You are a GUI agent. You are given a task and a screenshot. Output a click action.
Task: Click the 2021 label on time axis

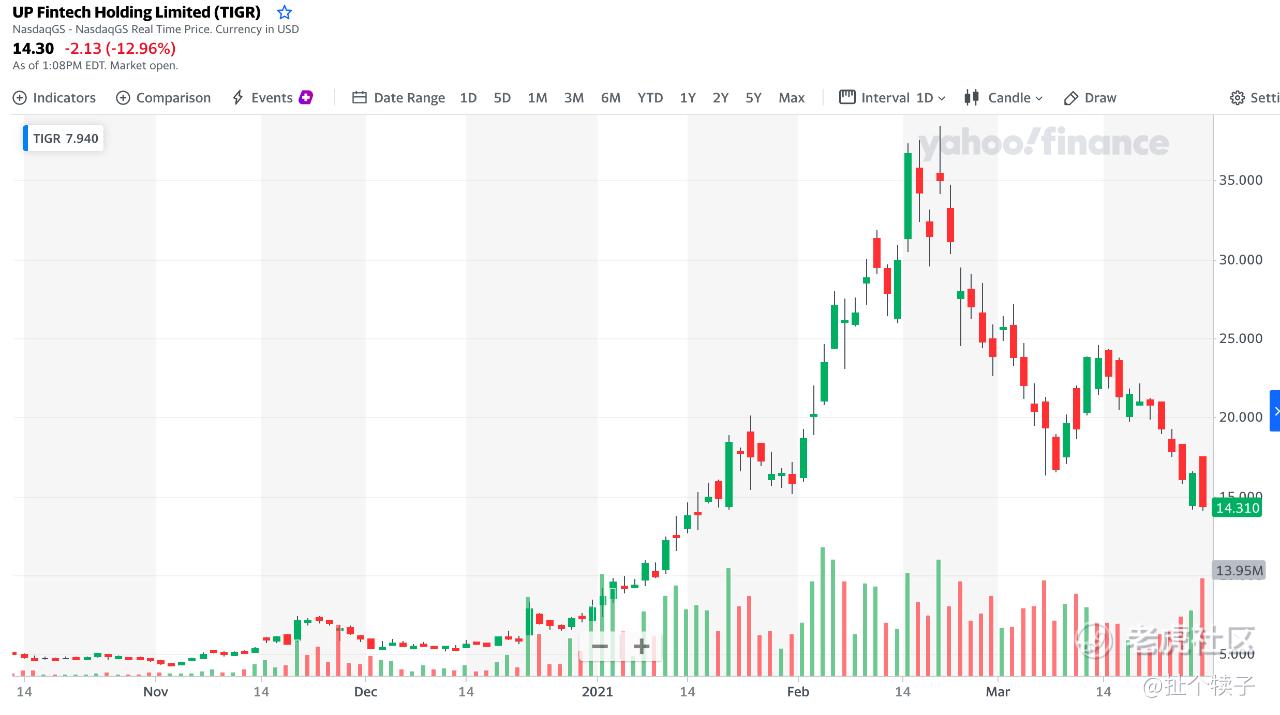pyautogui.click(x=597, y=691)
